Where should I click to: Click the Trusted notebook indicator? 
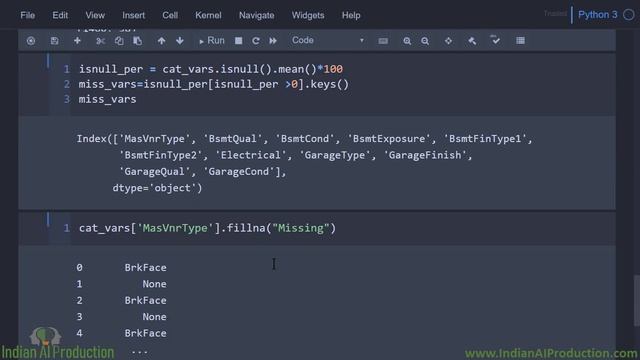[555, 14]
